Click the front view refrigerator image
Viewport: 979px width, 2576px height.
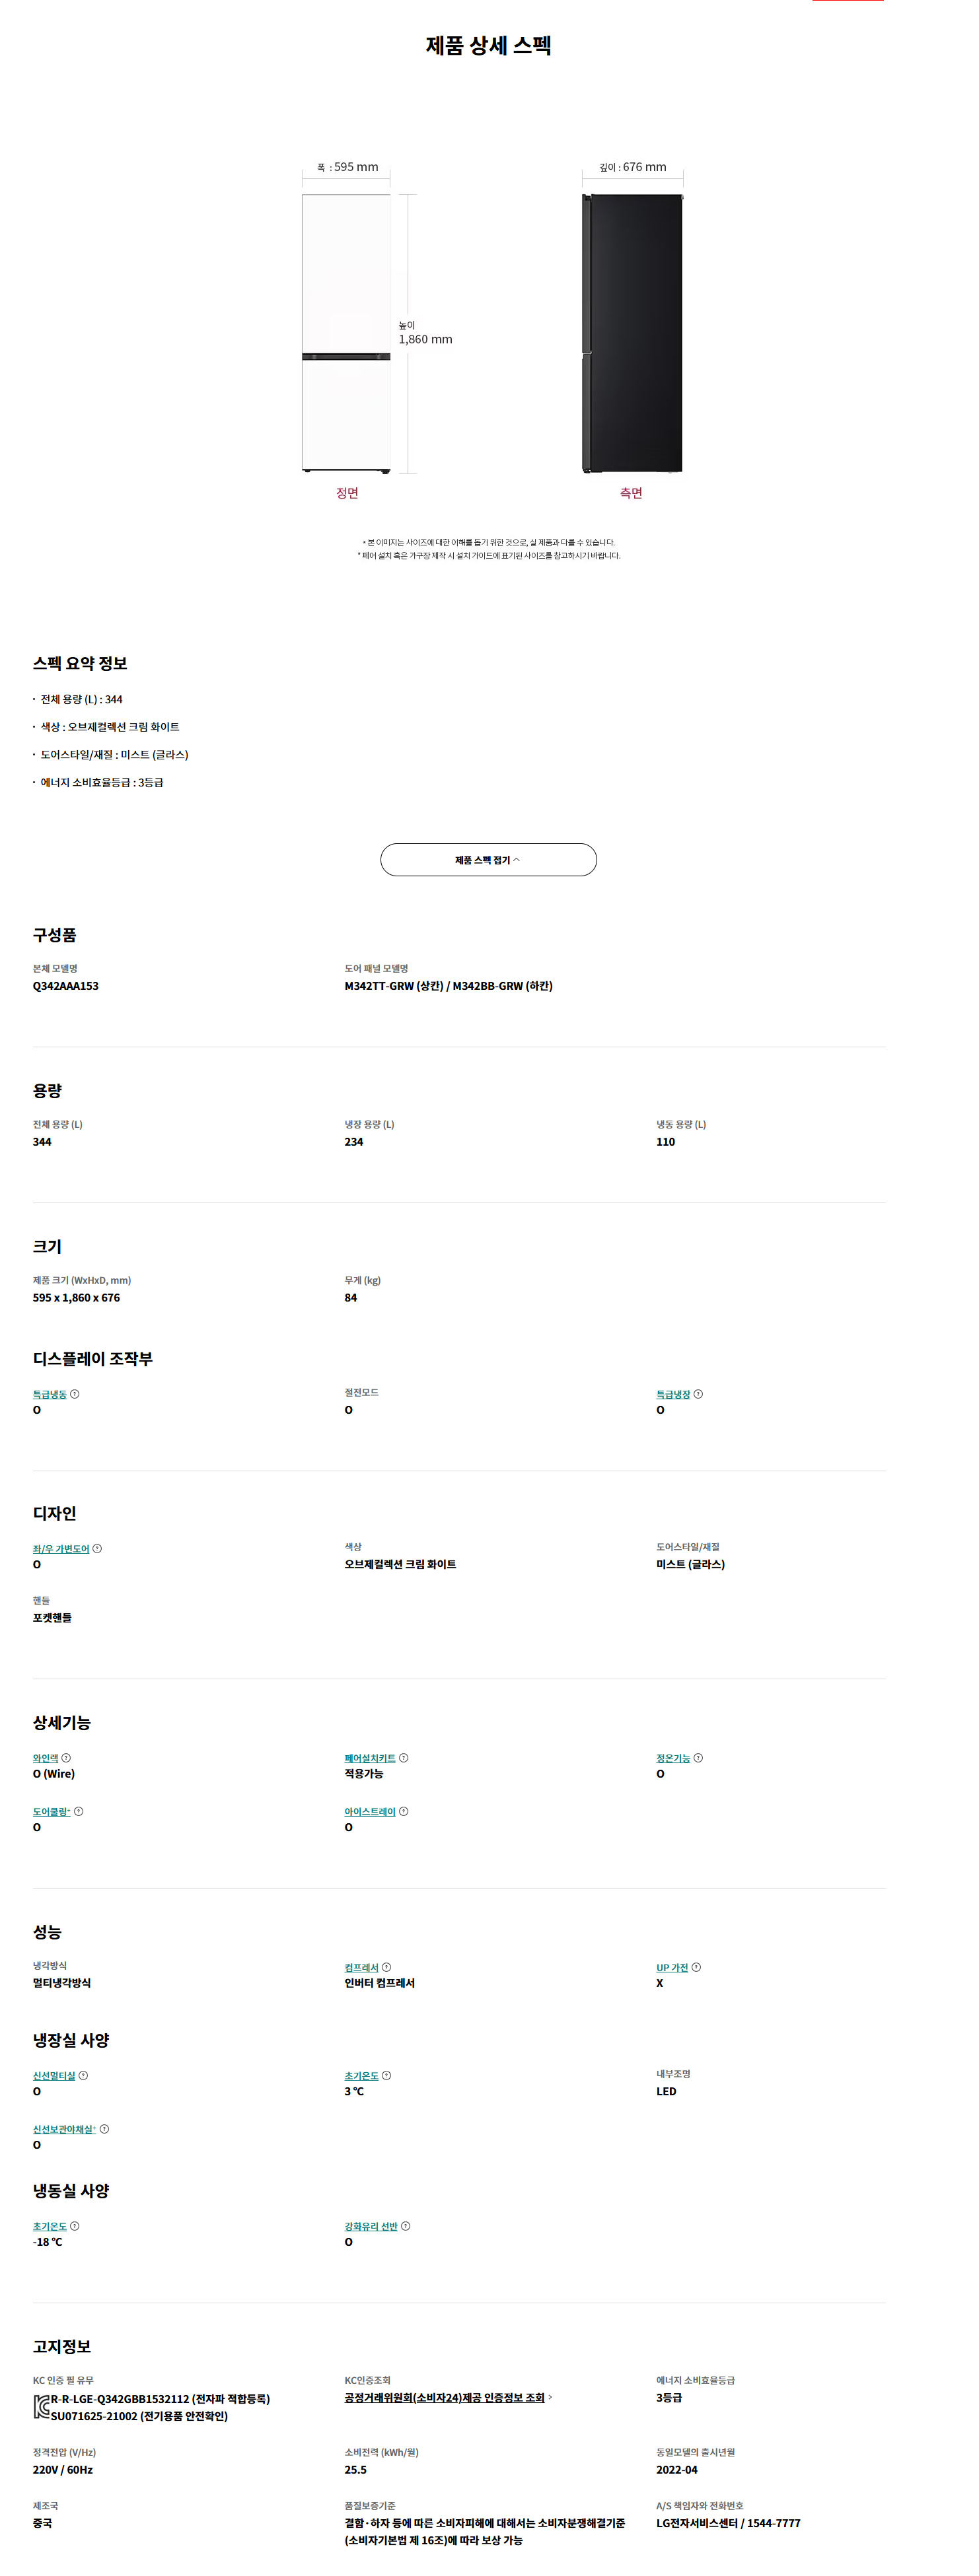pyautogui.click(x=346, y=333)
